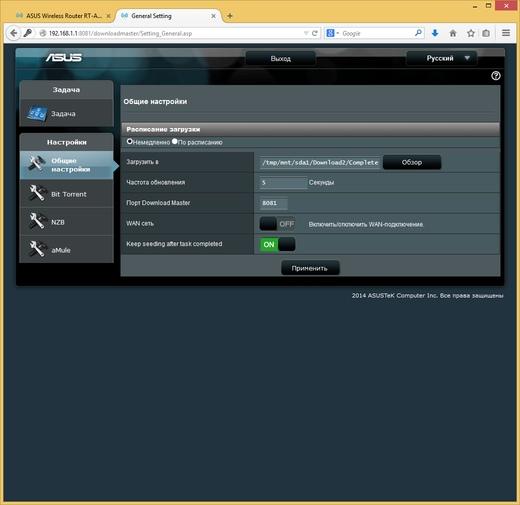520x505 pixels.
Task: Click the Настройки sidebar header
Action: (67, 142)
